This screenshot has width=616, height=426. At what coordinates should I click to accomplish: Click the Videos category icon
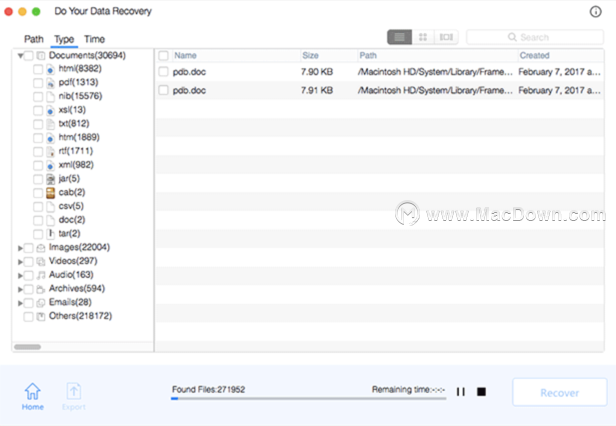click(x=41, y=262)
